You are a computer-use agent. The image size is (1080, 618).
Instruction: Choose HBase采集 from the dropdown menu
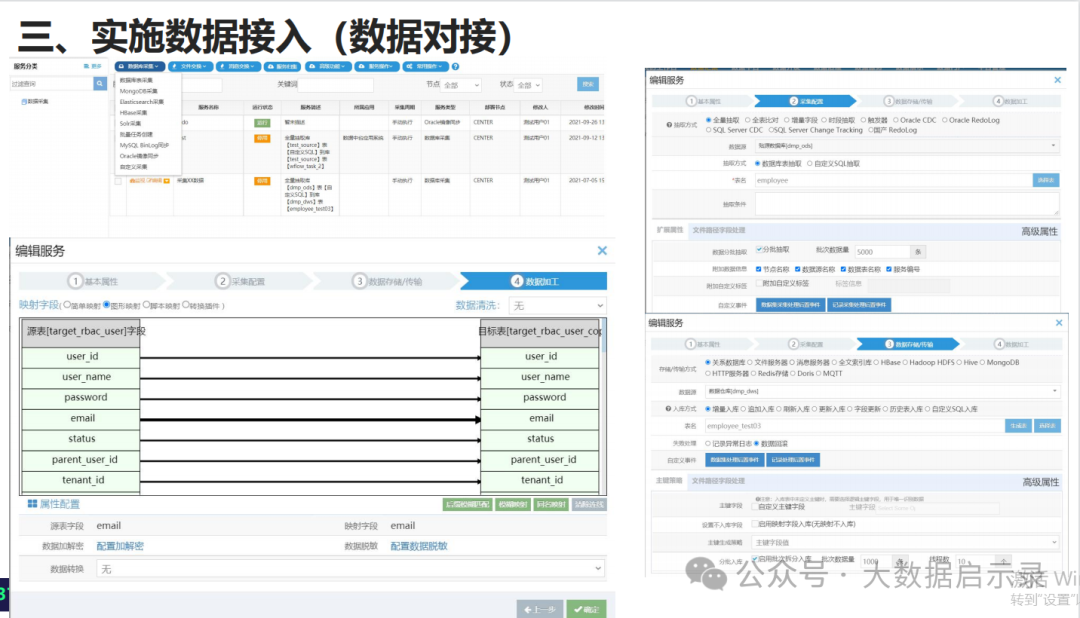[x=134, y=112]
